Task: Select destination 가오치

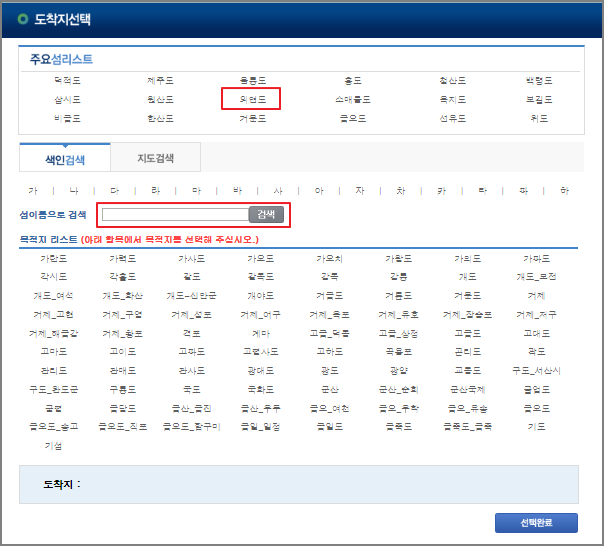Action: click(329, 258)
